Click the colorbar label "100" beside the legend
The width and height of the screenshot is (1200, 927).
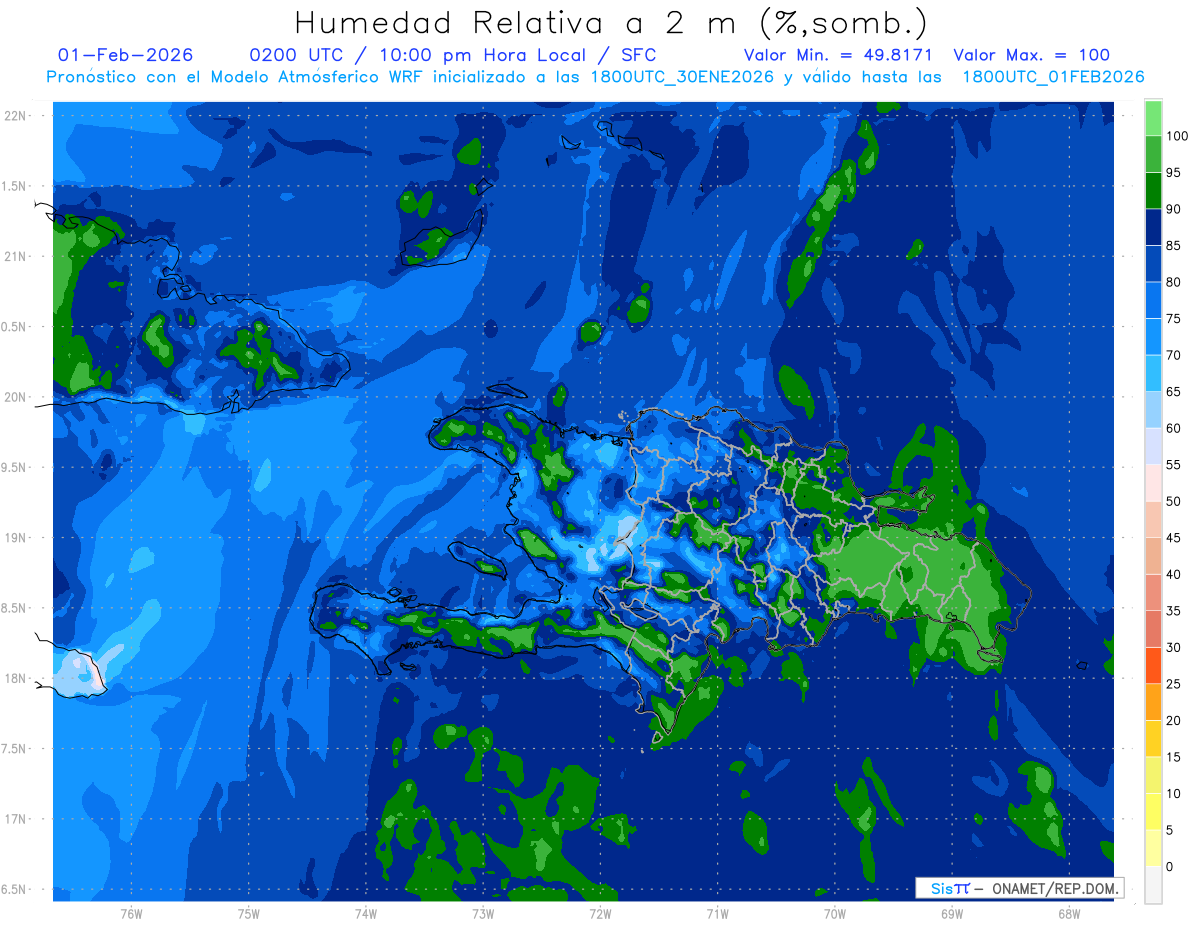click(1176, 136)
